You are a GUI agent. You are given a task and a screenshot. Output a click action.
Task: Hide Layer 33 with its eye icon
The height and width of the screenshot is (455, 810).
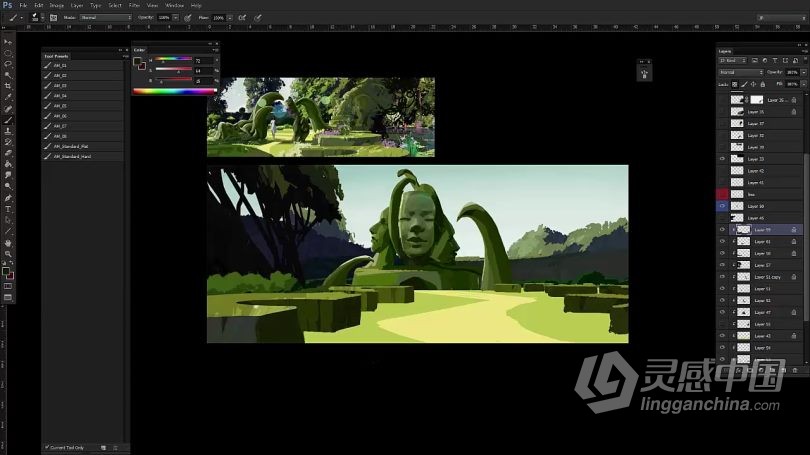point(722,159)
